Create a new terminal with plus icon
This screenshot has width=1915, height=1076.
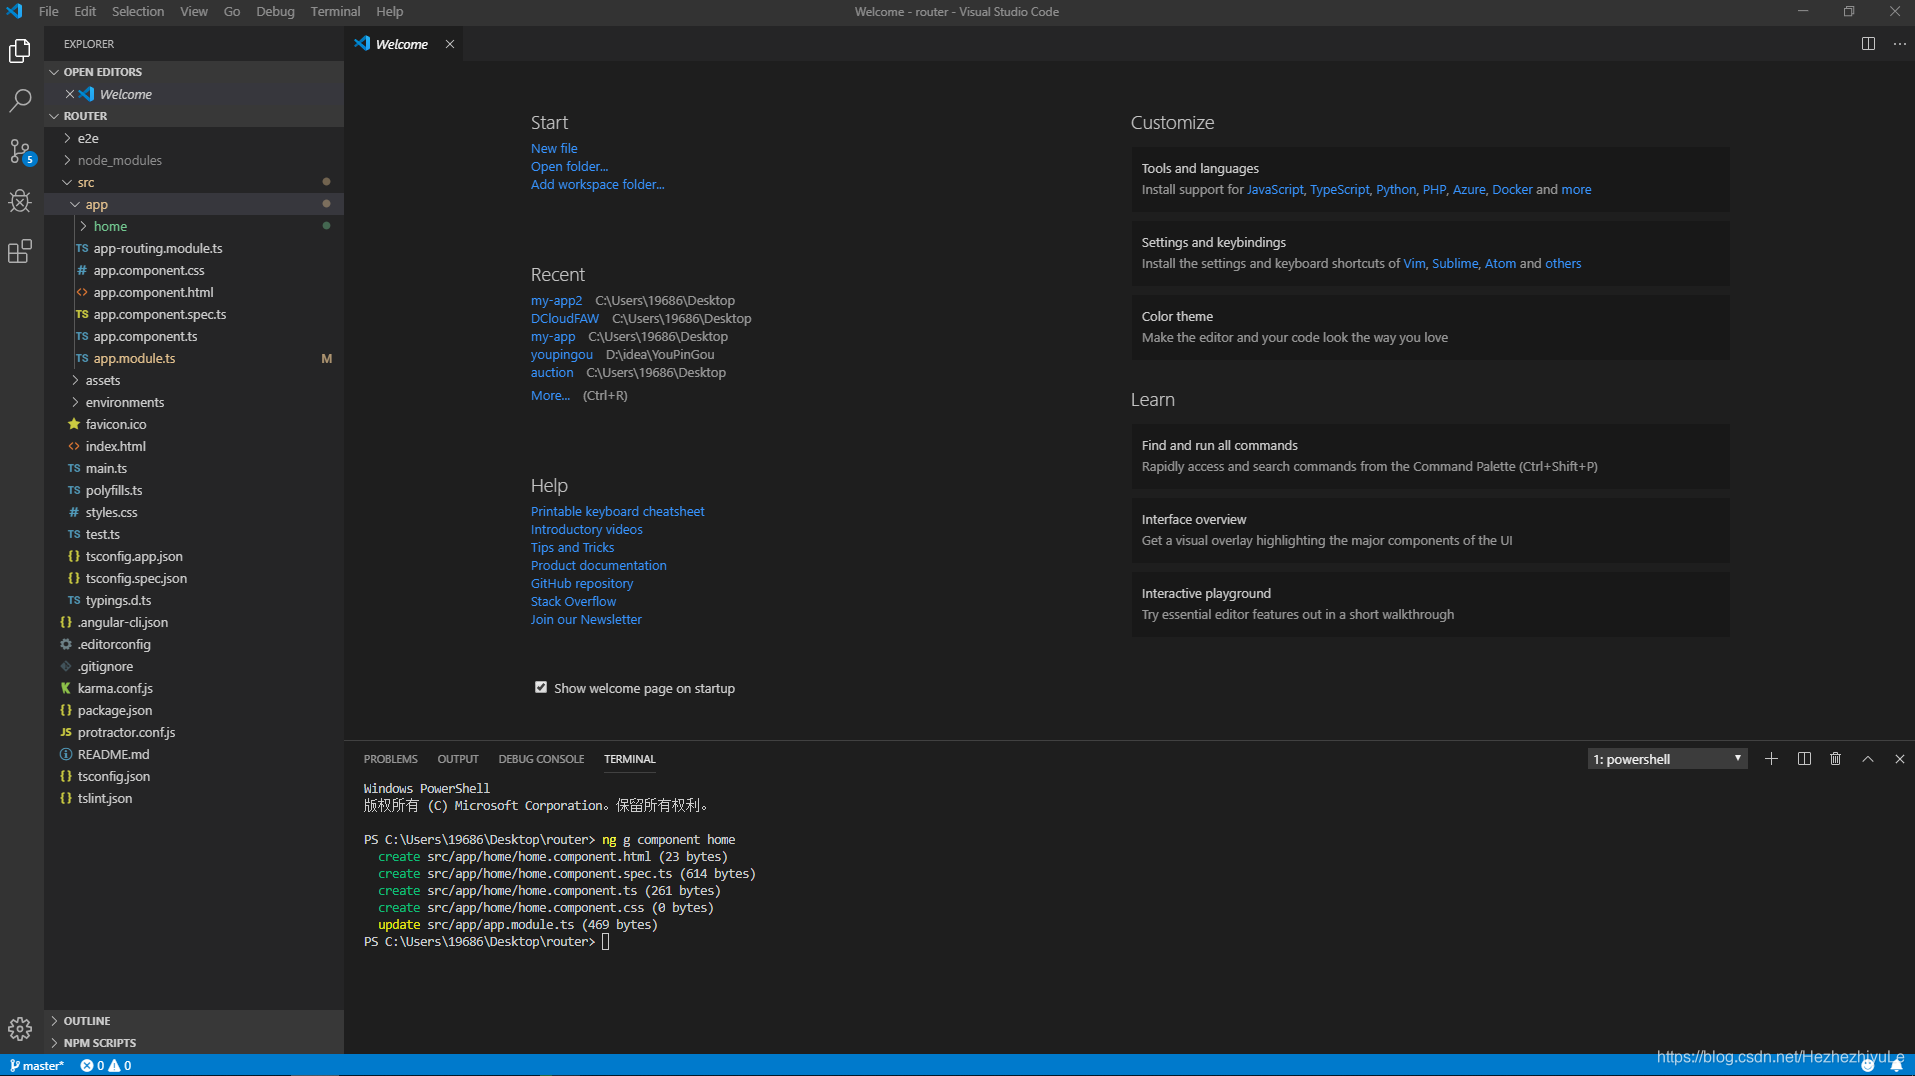point(1771,759)
